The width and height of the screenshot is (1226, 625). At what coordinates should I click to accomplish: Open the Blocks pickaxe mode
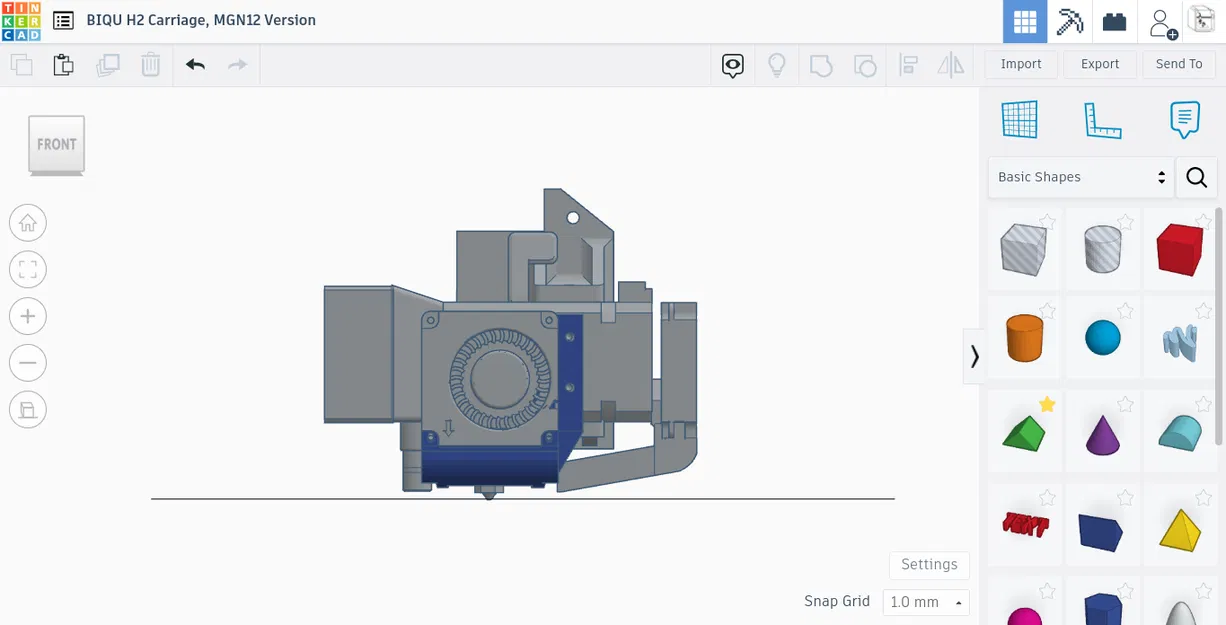click(1070, 22)
